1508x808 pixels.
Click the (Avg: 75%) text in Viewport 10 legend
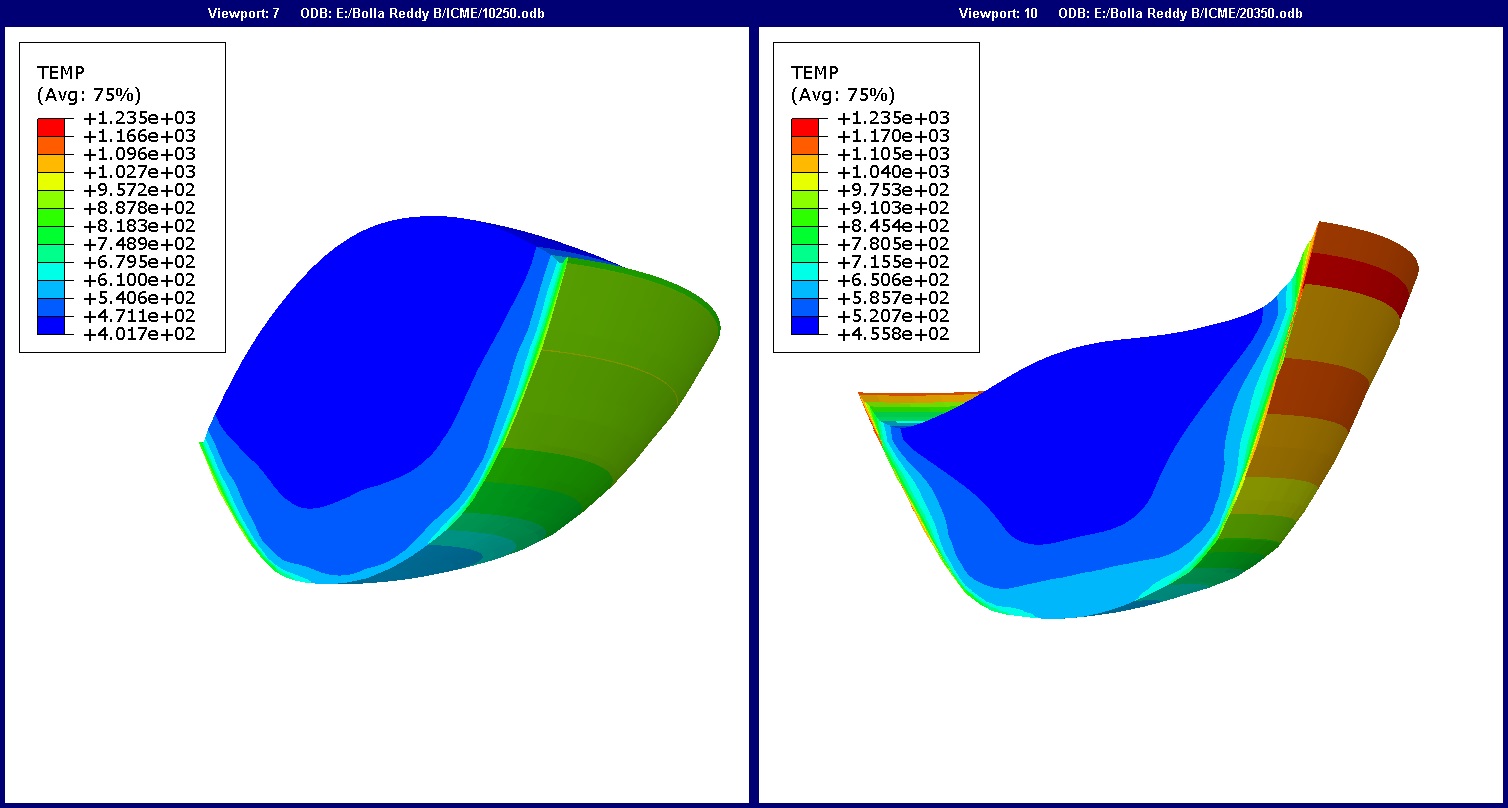click(842, 95)
